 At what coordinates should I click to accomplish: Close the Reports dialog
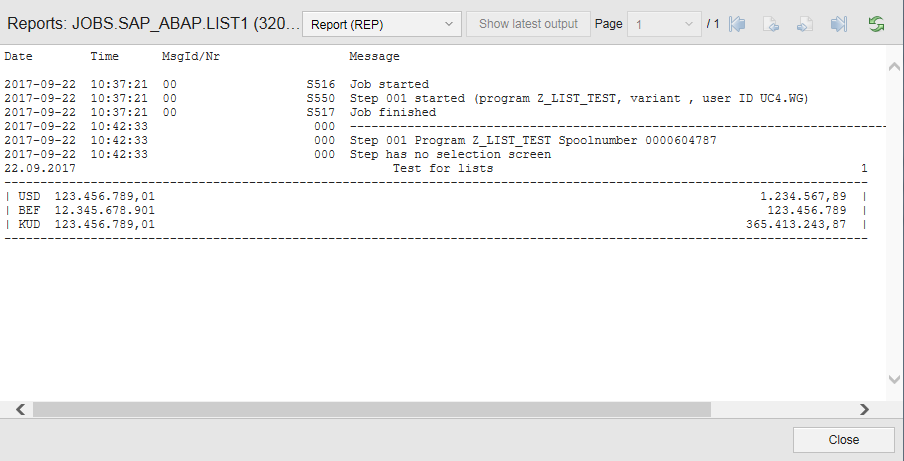pyautogui.click(x=843, y=440)
